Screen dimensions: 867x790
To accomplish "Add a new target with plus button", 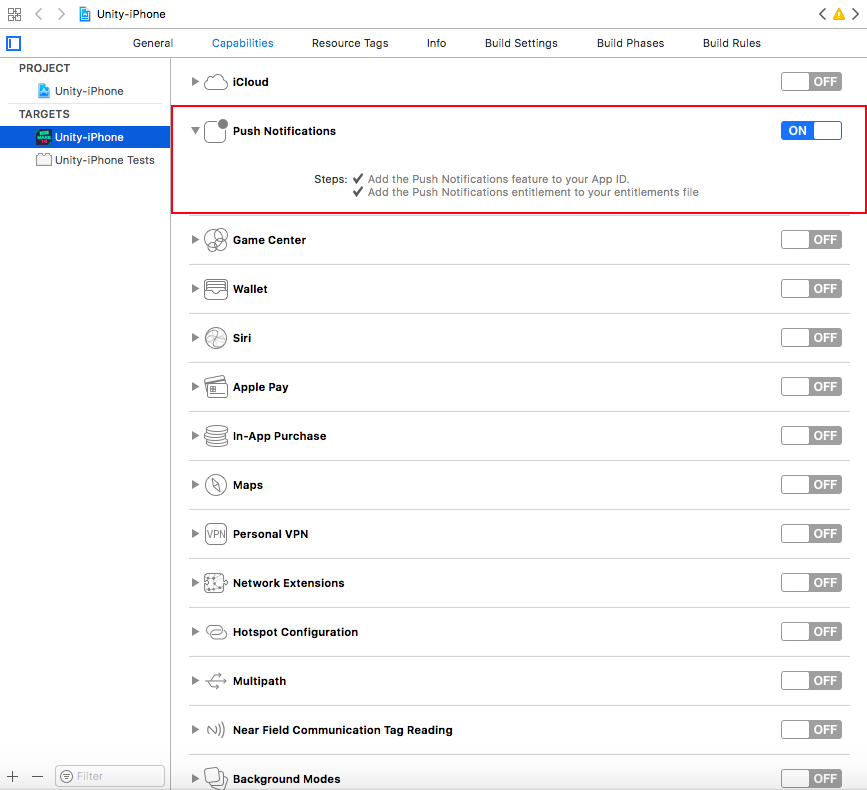I will pyautogui.click(x=13, y=776).
